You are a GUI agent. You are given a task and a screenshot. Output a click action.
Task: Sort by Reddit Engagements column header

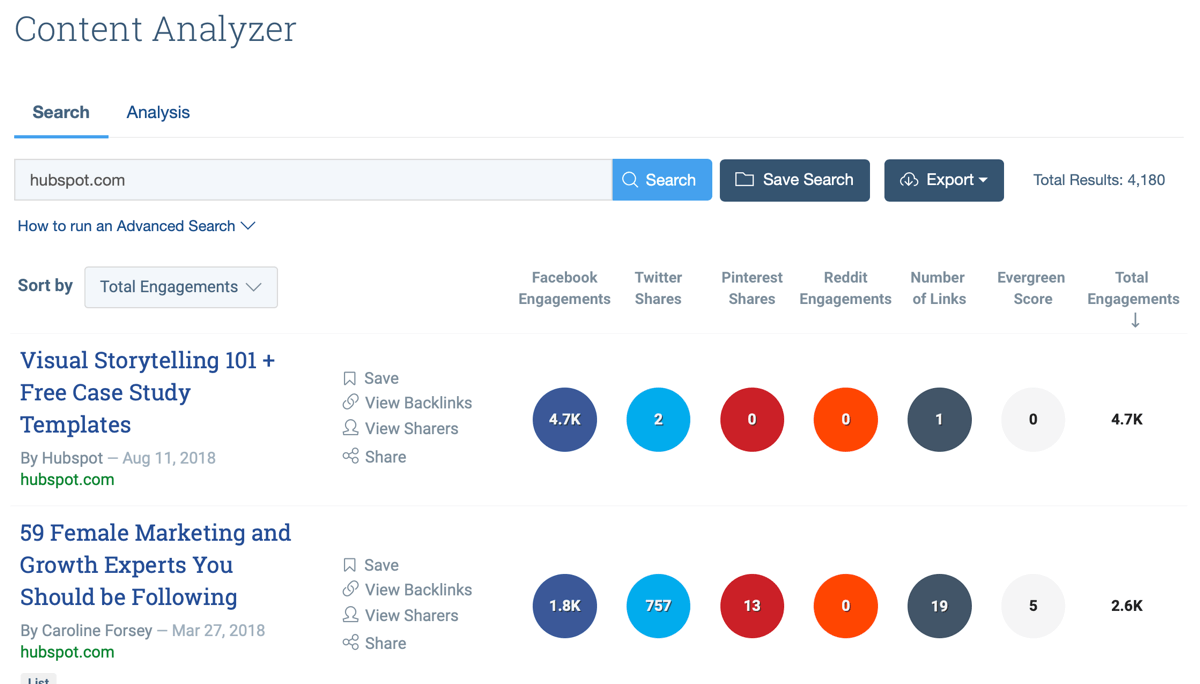click(x=845, y=288)
